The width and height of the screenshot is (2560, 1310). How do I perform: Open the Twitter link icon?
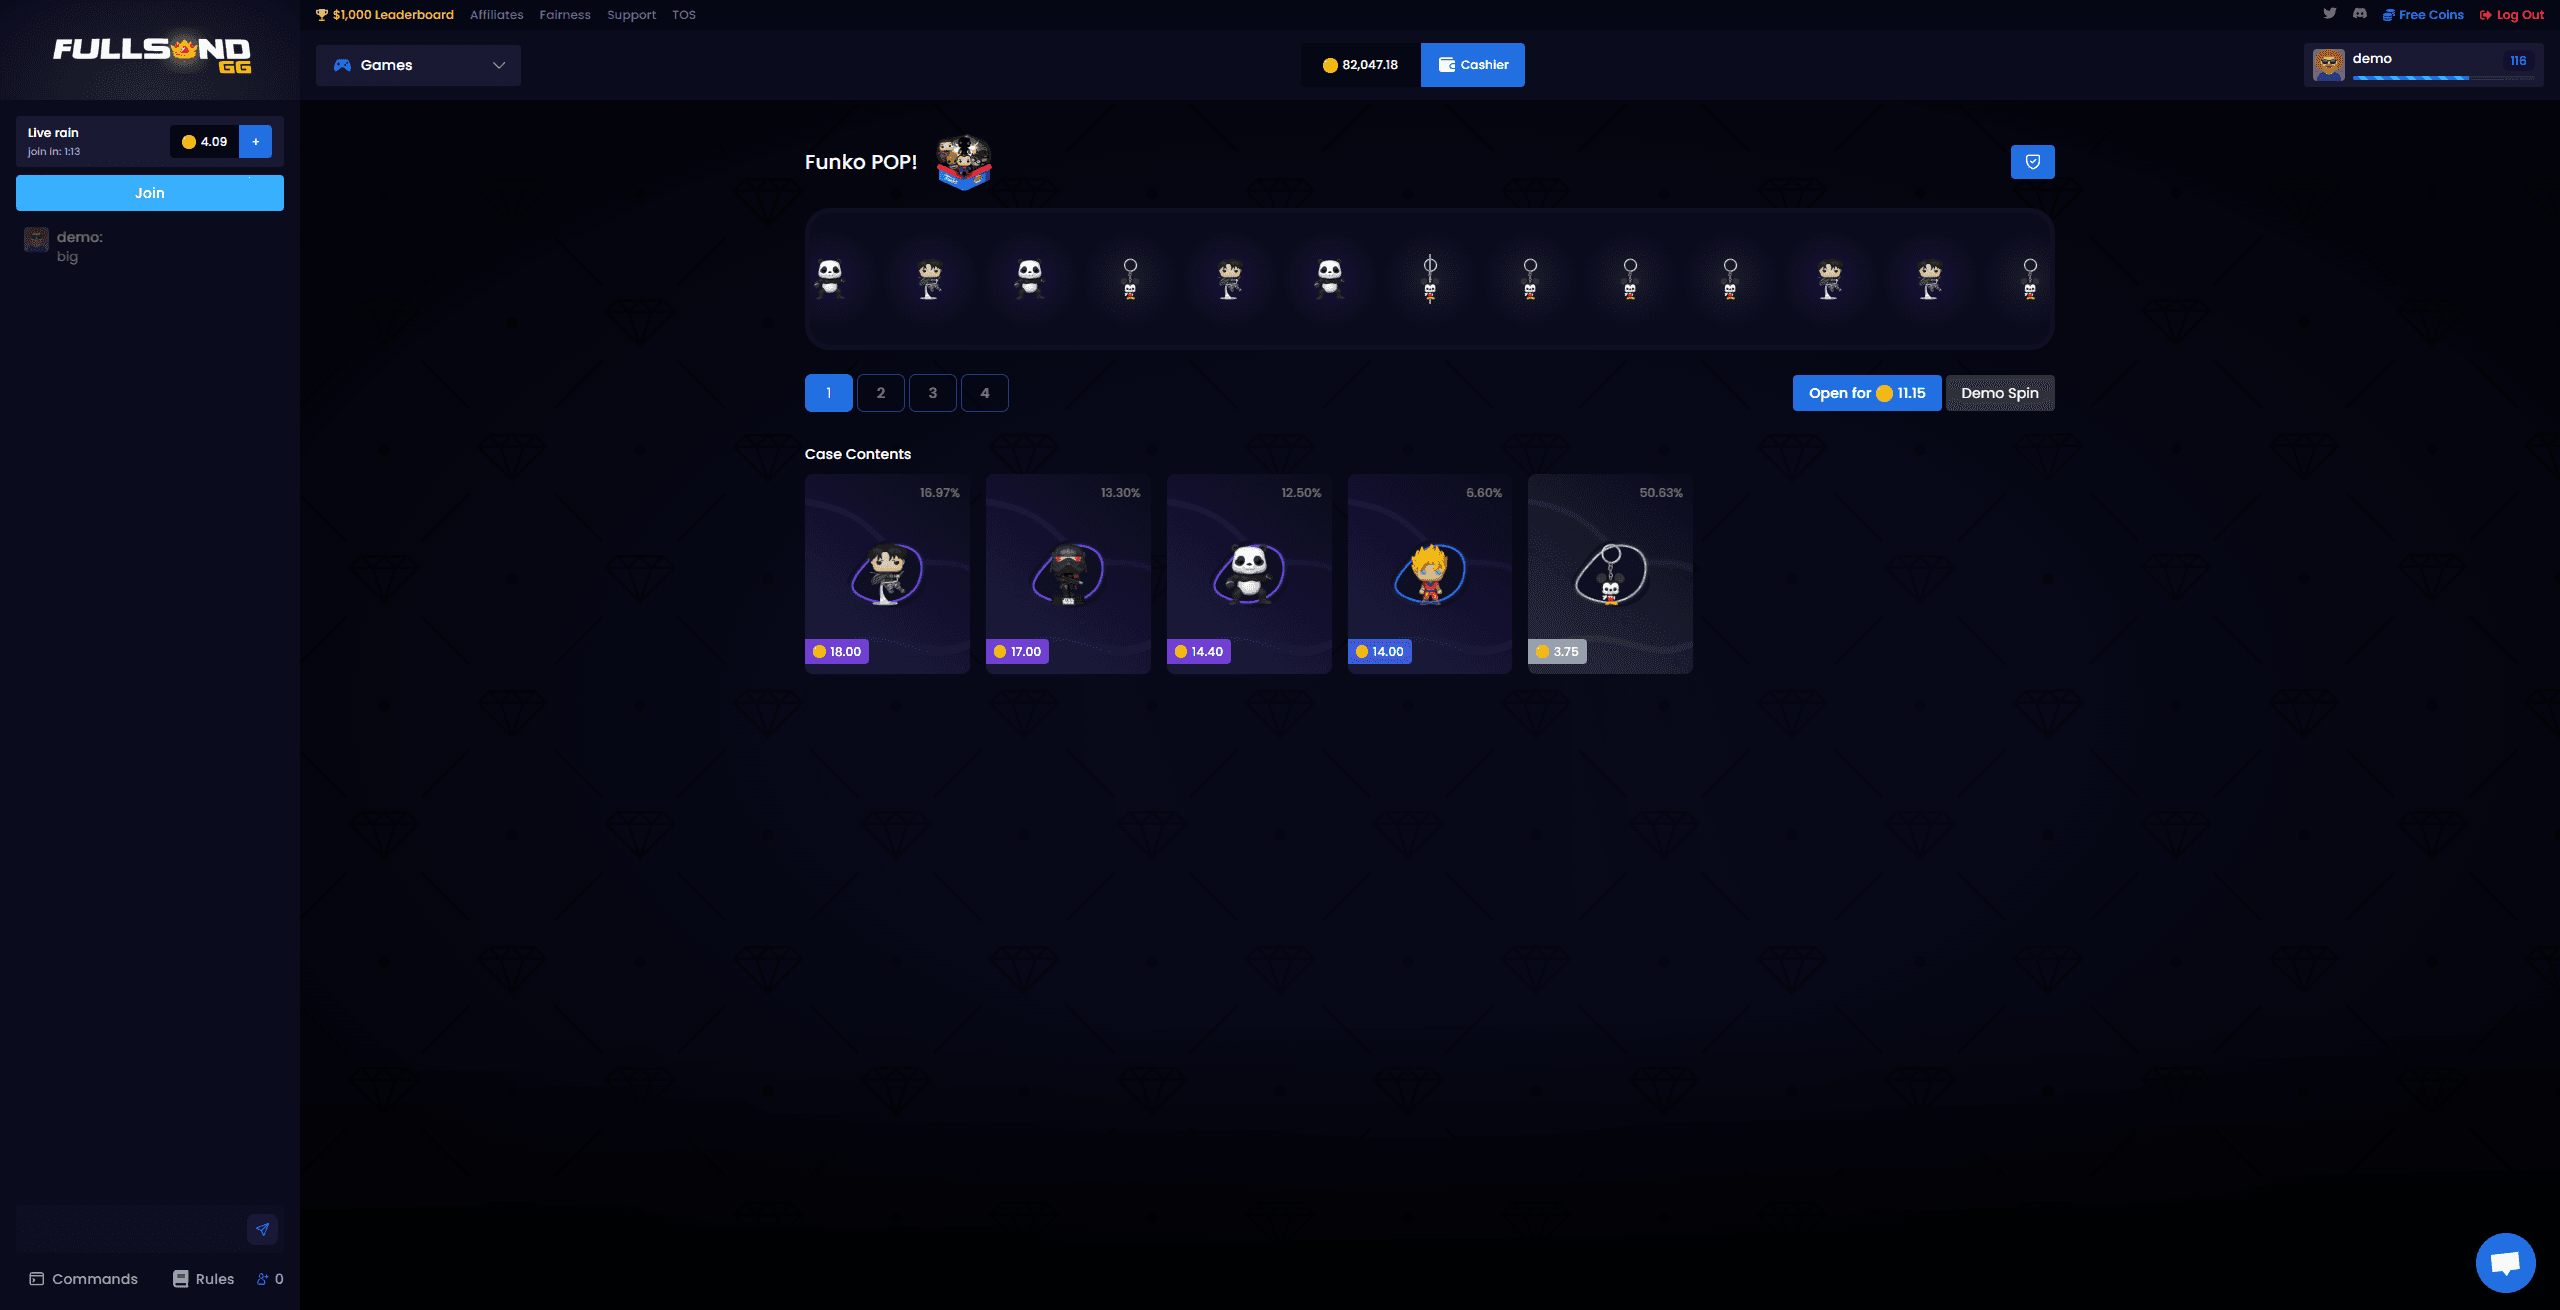(x=2329, y=14)
